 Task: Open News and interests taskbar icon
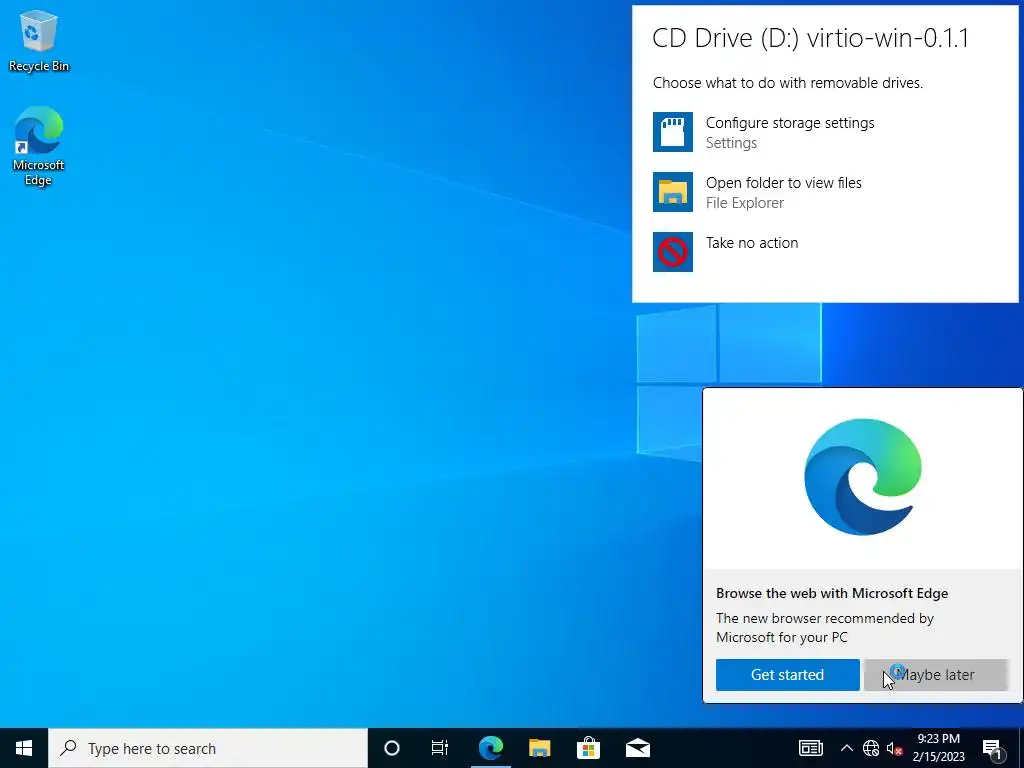810,748
